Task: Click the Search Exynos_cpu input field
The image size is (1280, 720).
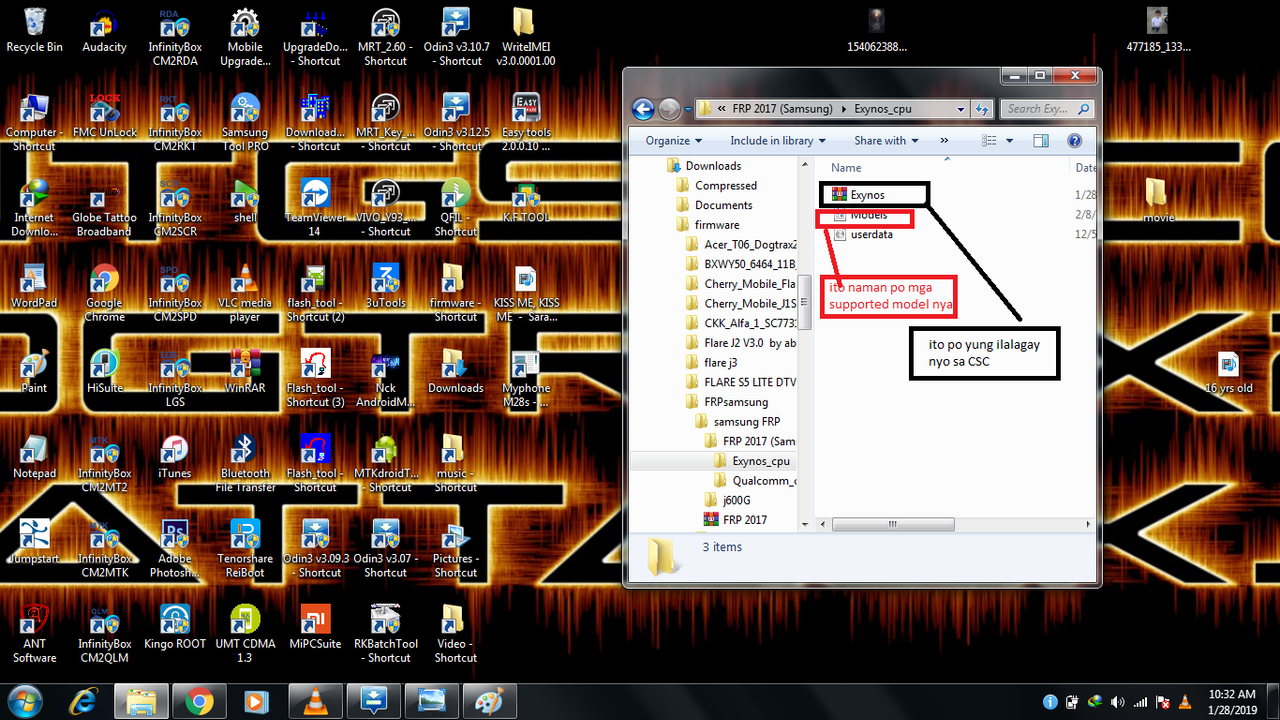Action: tap(1047, 109)
